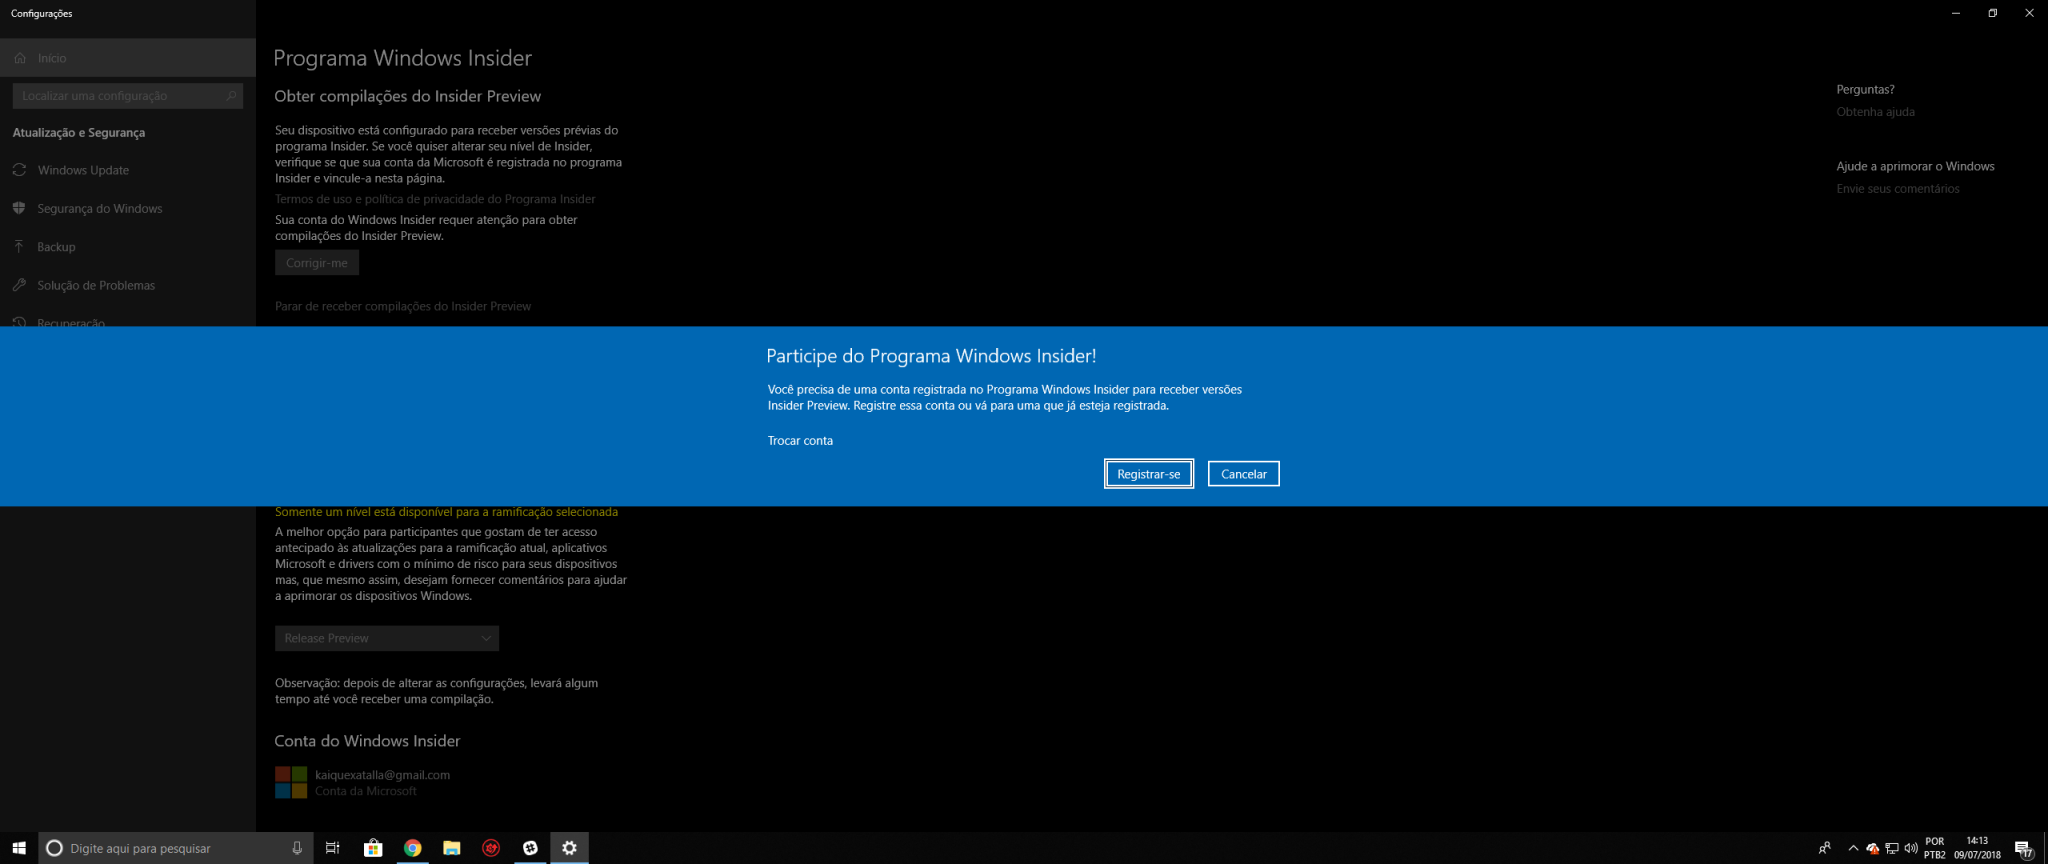Click the Cortana circle icon
Image resolution: width=2048 pixels, height=864 pixels.
(55, 848)
